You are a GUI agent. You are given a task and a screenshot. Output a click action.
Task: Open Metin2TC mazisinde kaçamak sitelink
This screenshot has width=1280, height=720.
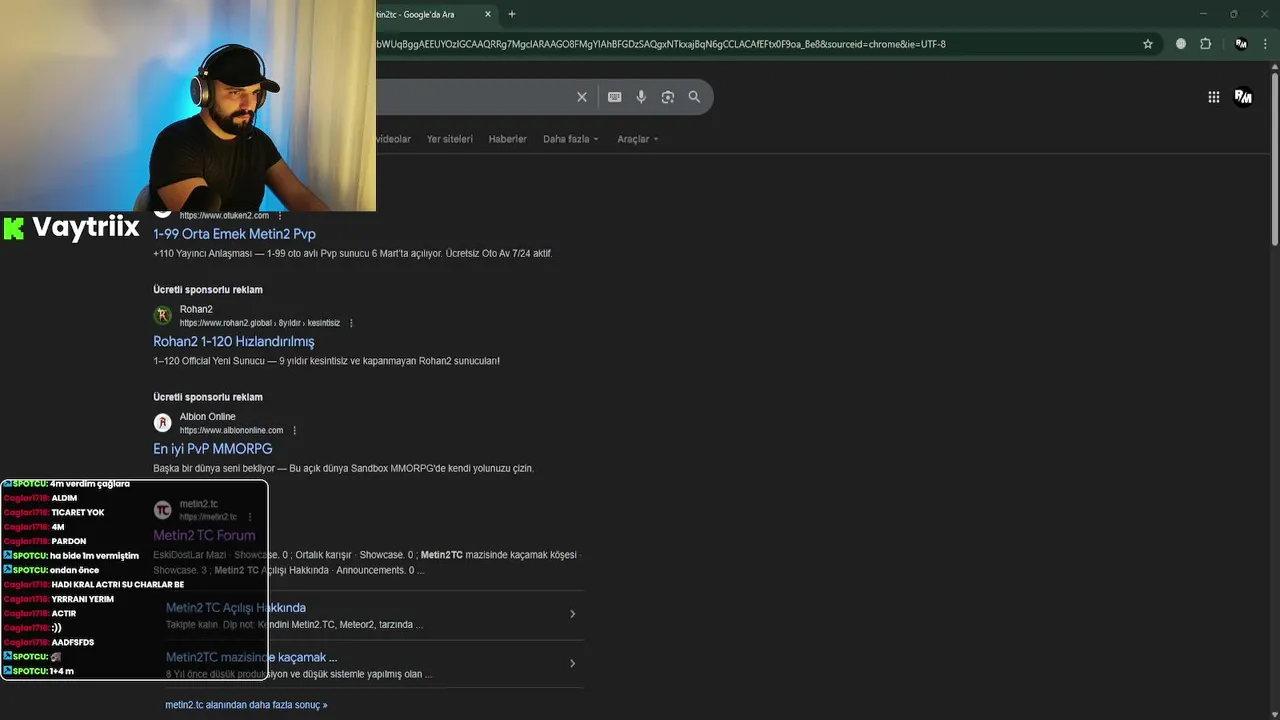click(252, 657)
